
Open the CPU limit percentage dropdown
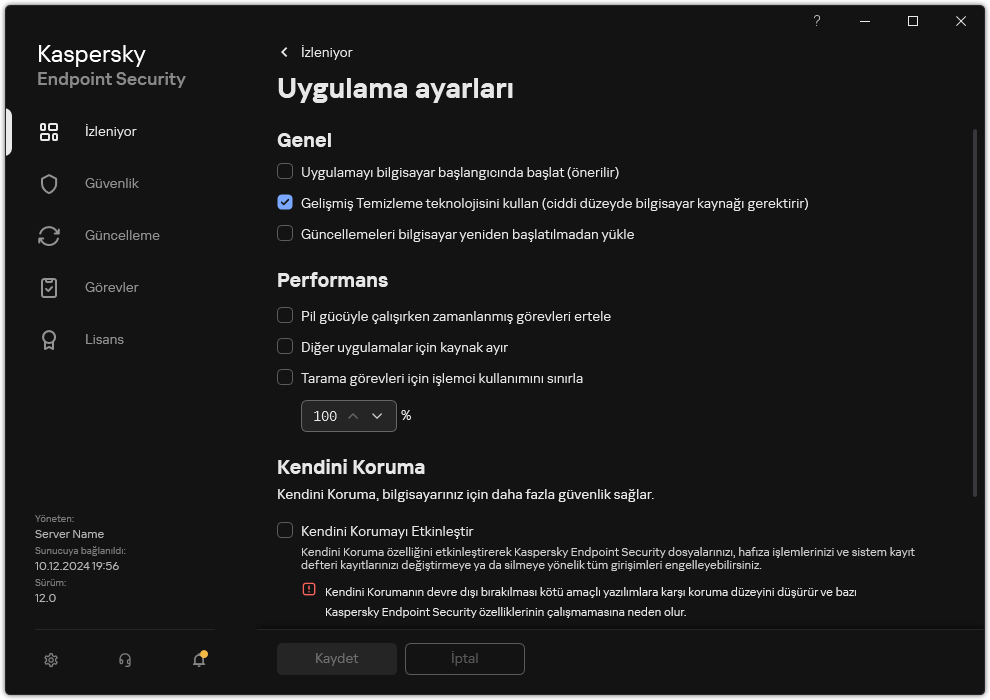[377, 415]
